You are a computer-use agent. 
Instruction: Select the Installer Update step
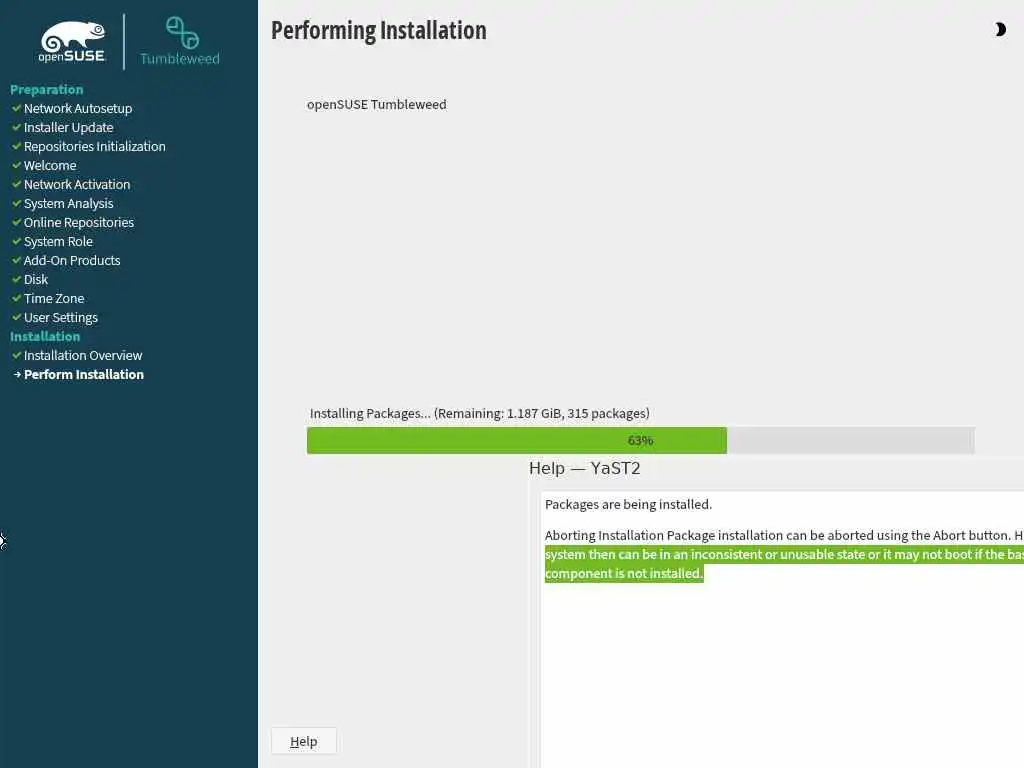(x=69, y=127)
